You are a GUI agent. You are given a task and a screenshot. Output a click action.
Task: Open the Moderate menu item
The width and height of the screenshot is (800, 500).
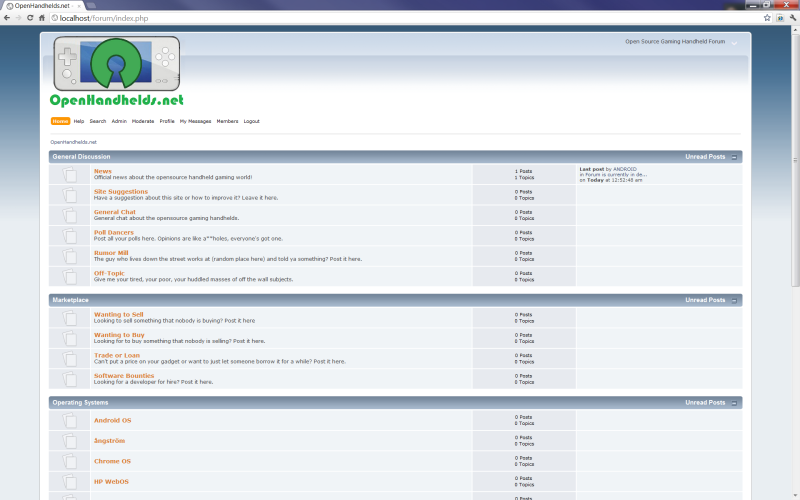(x=143, y=121)
